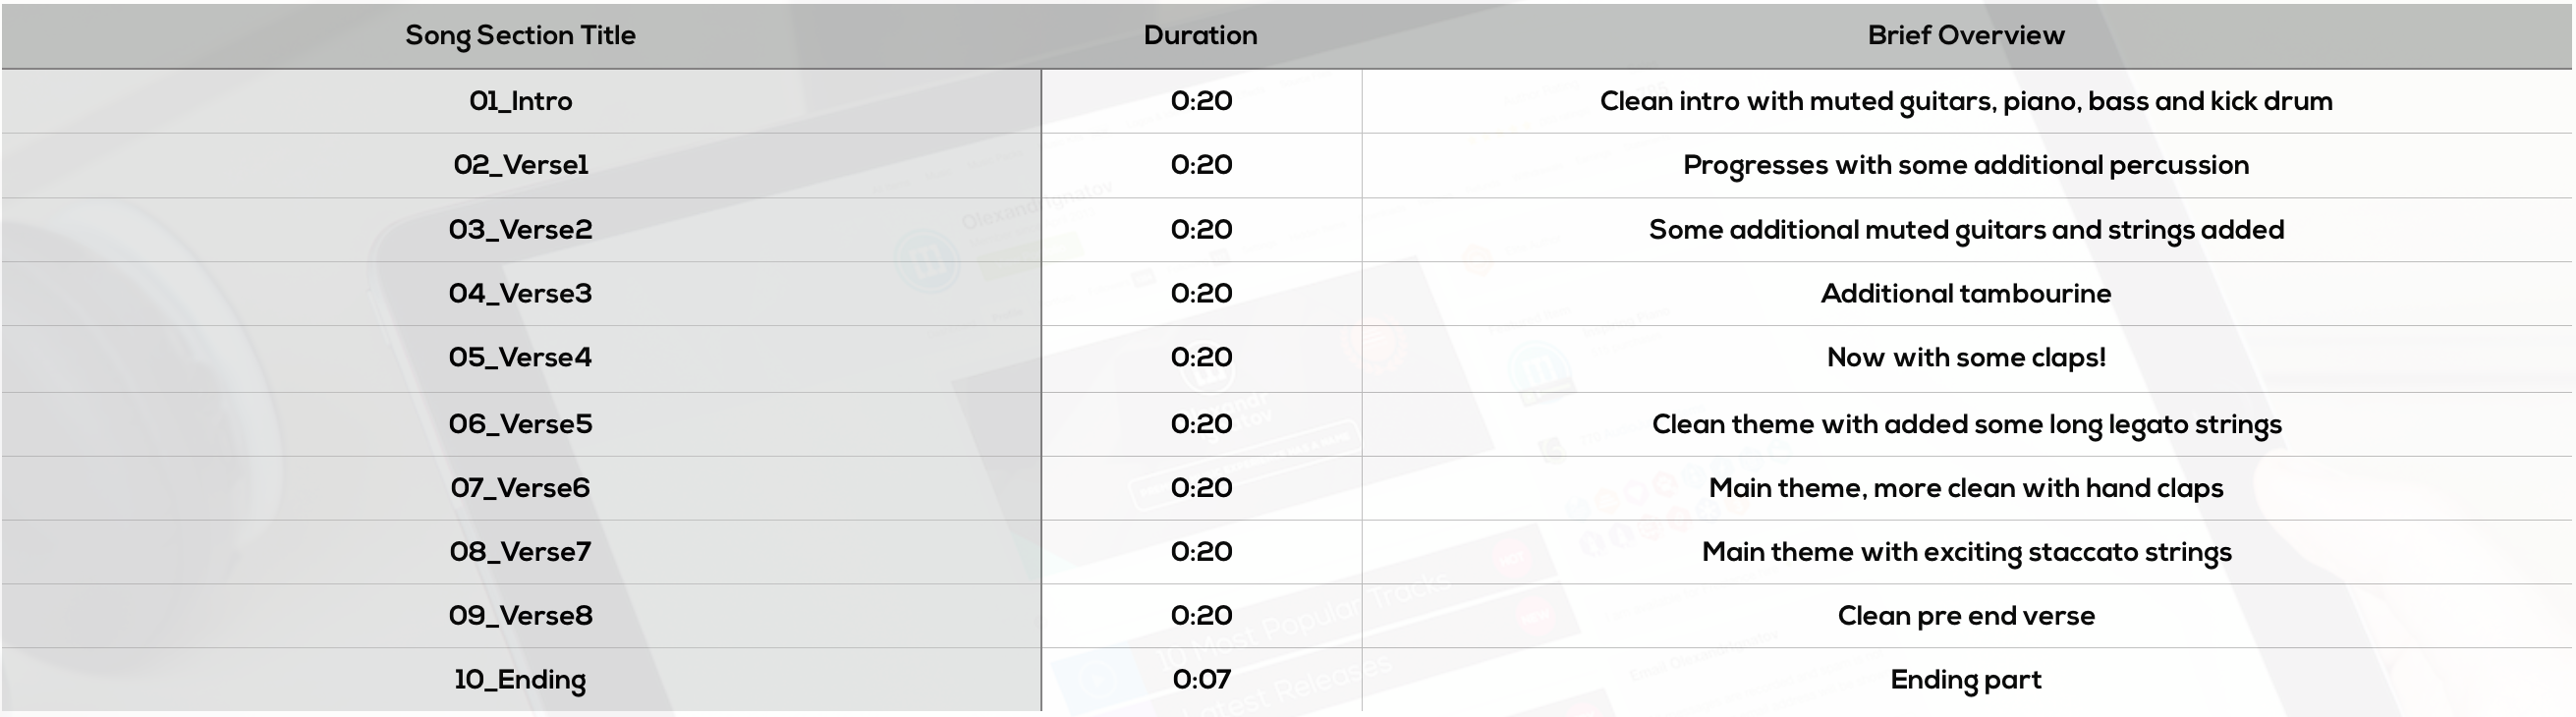Click the 'Additional tambourine' description
The width and height of the screenshot is (2576, 717).
(x=1965, y=294)
